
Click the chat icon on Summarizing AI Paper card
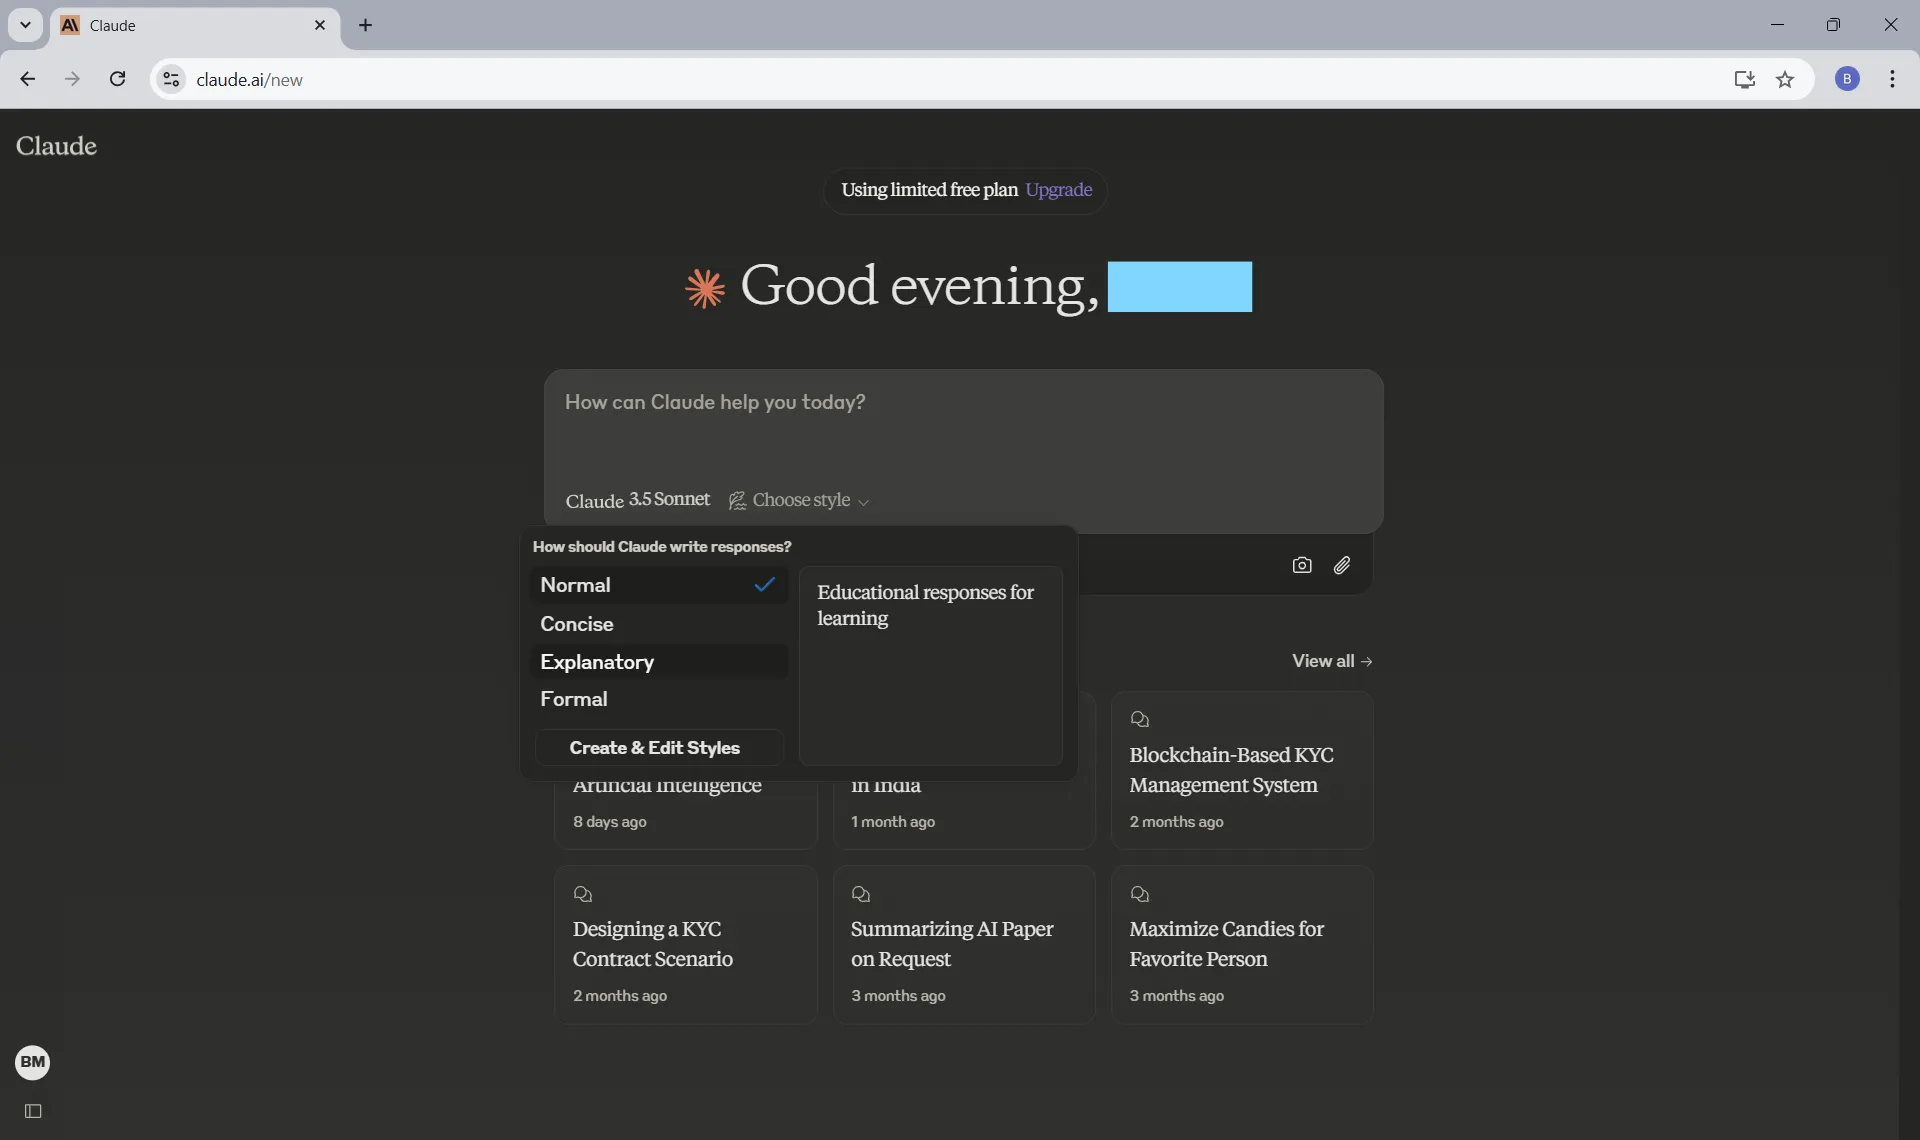(861, 894)
